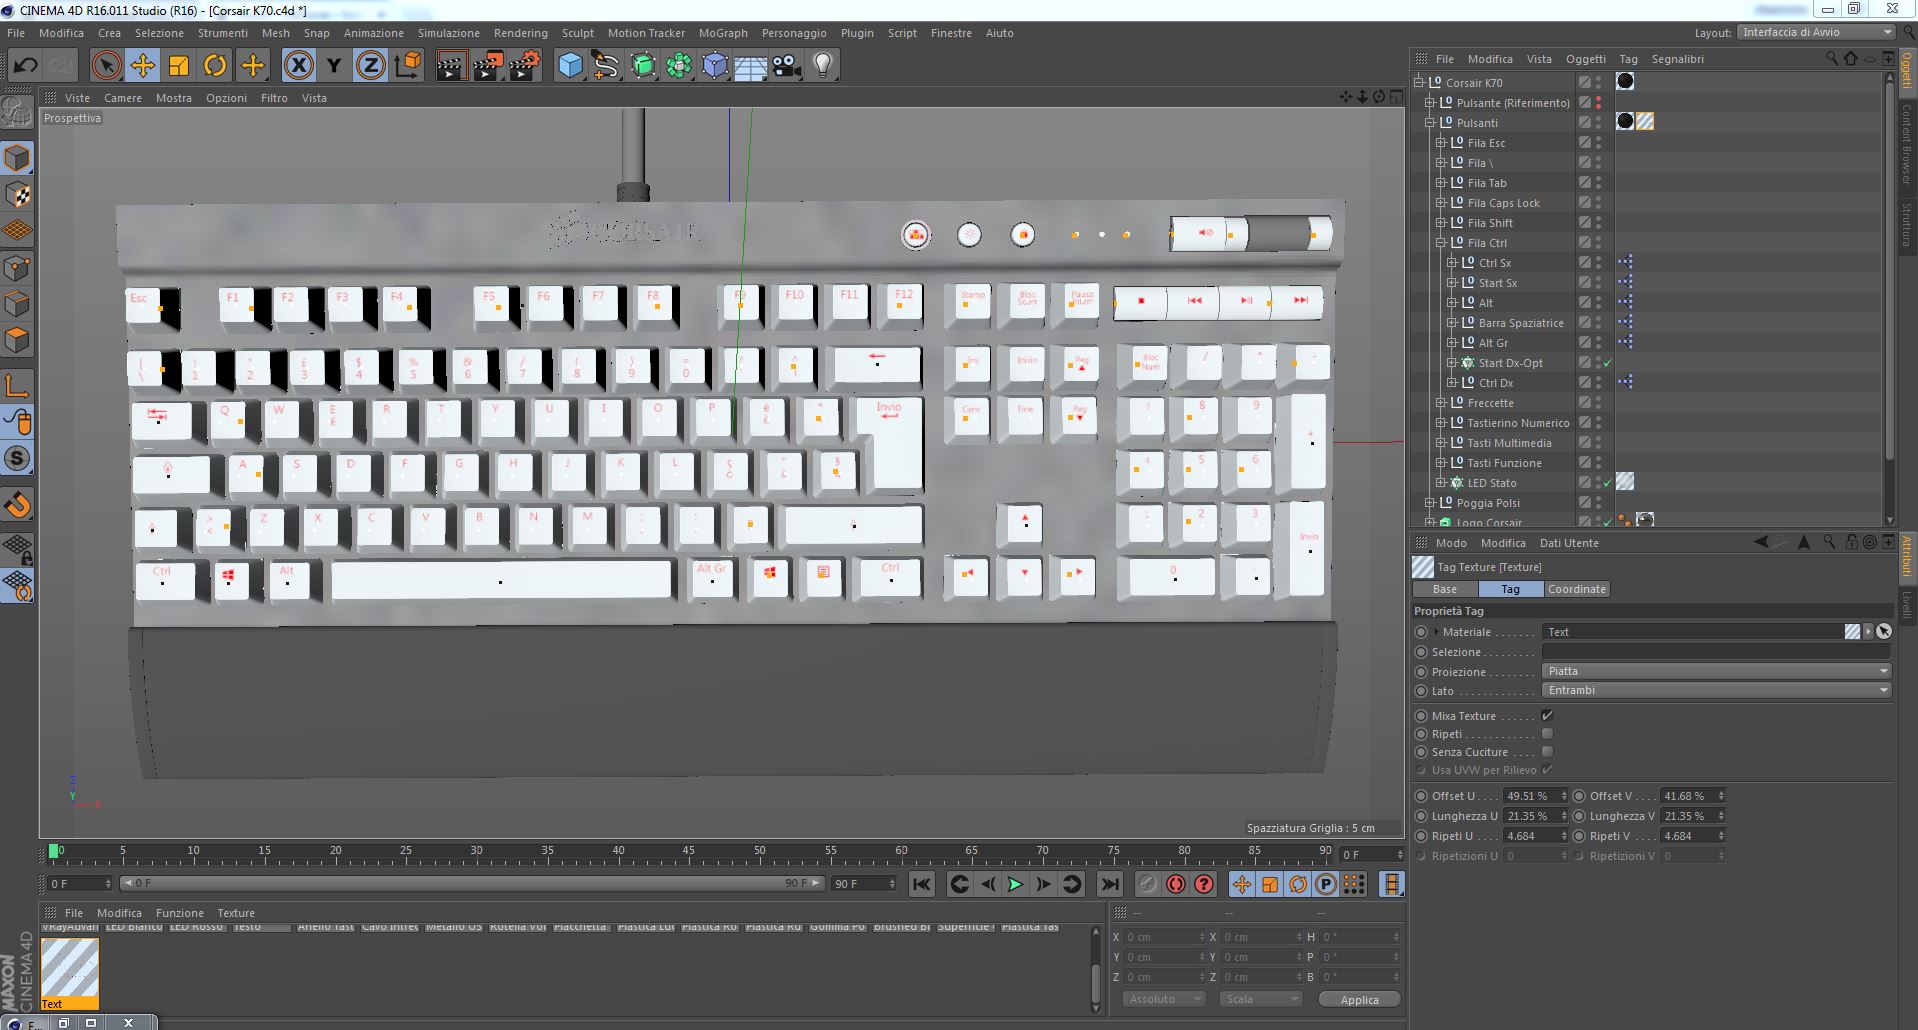Image resolution: width=1918 pixels, height=1030 pixels.
Task: Render to Picture Viewer
Action: 488,66
